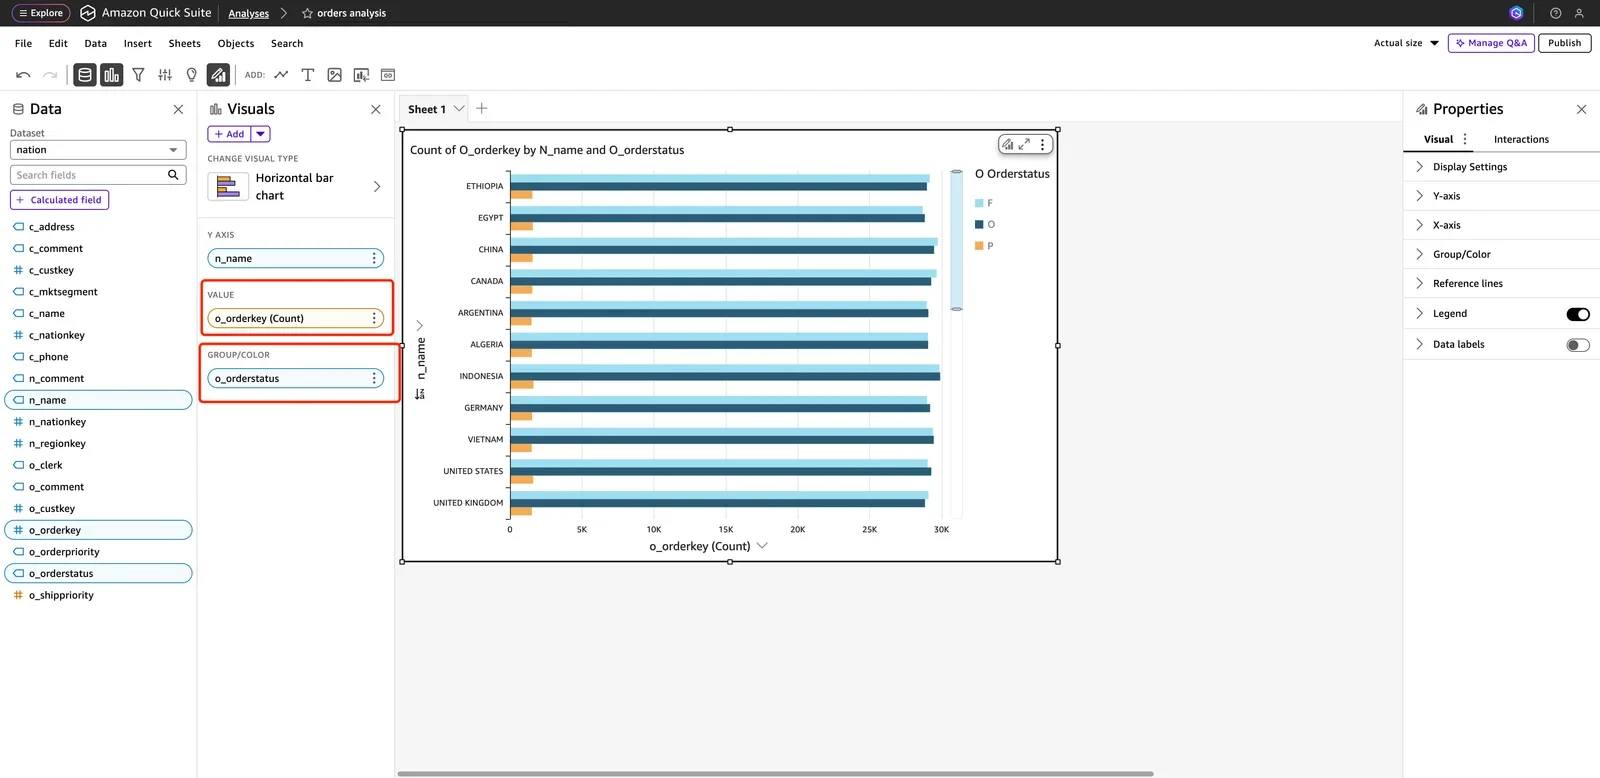Toggle the Visuals pane toolbar icon

pos(111,75)
